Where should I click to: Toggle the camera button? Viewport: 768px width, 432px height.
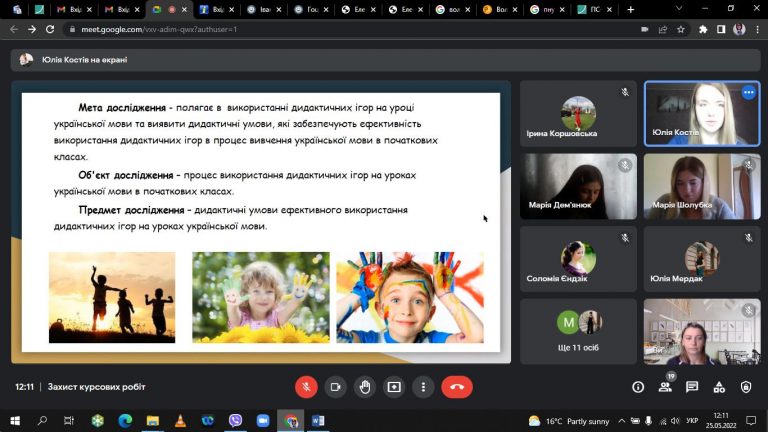(x=336, y=387)
